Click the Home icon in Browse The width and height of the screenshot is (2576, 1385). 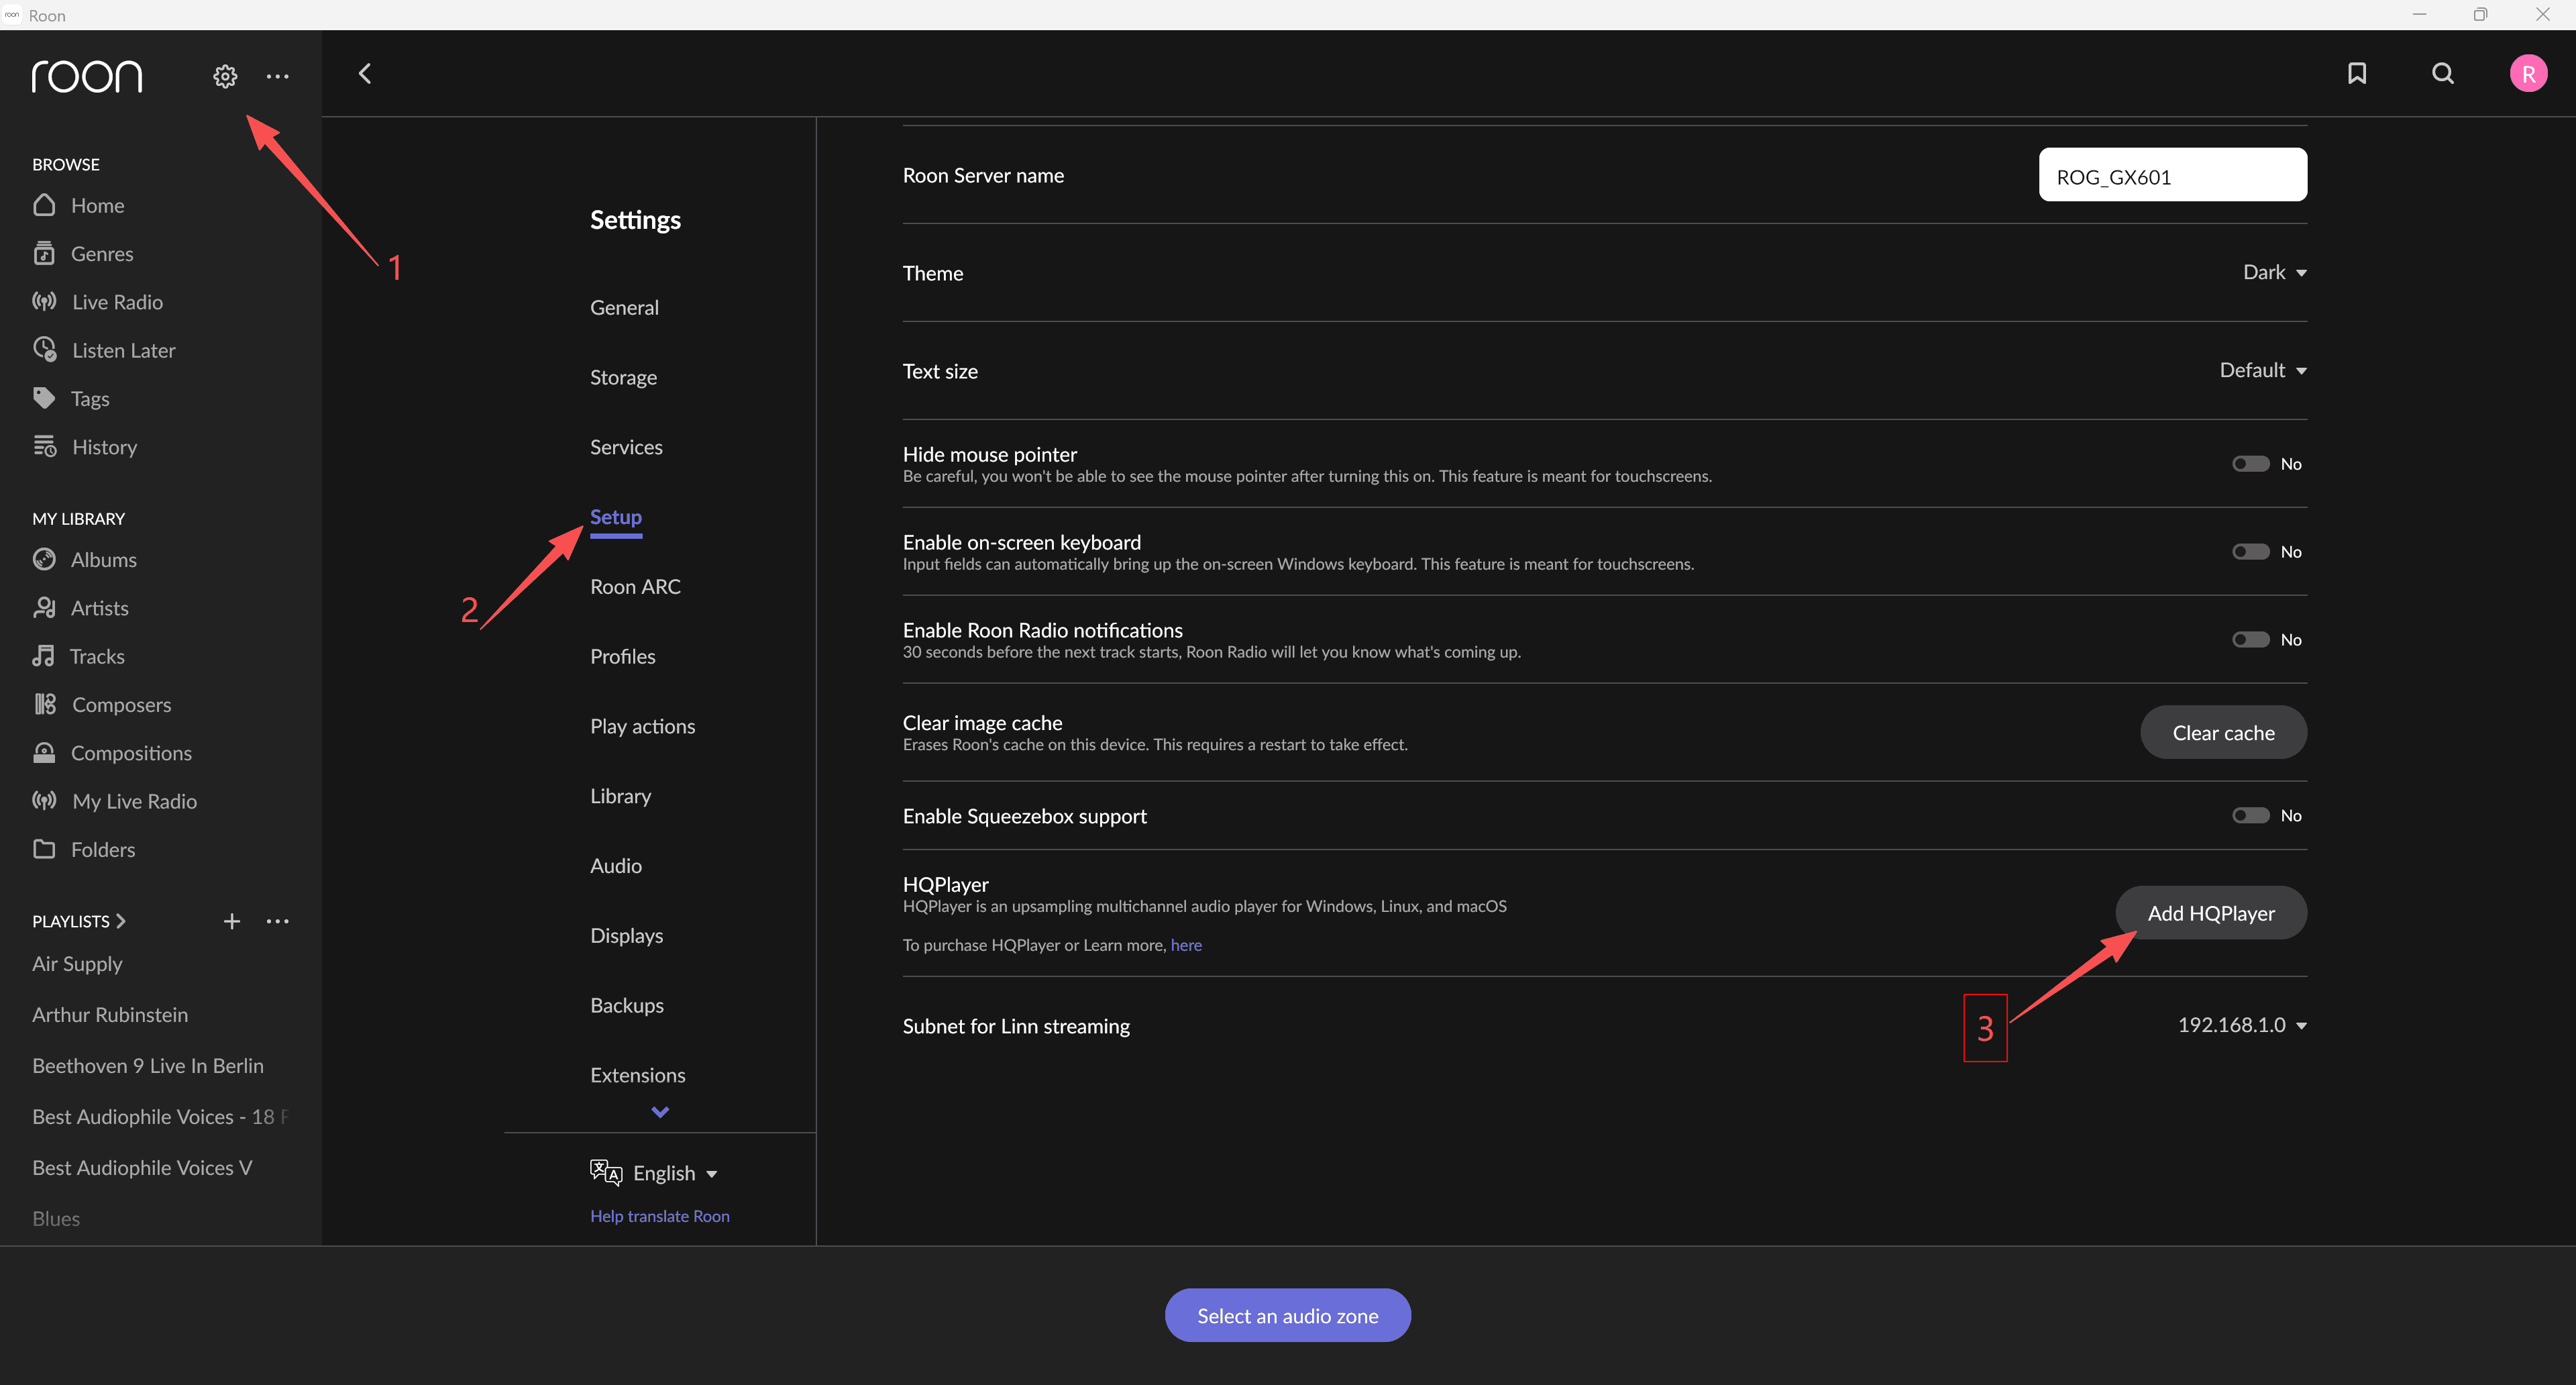(x=44, y=205)
